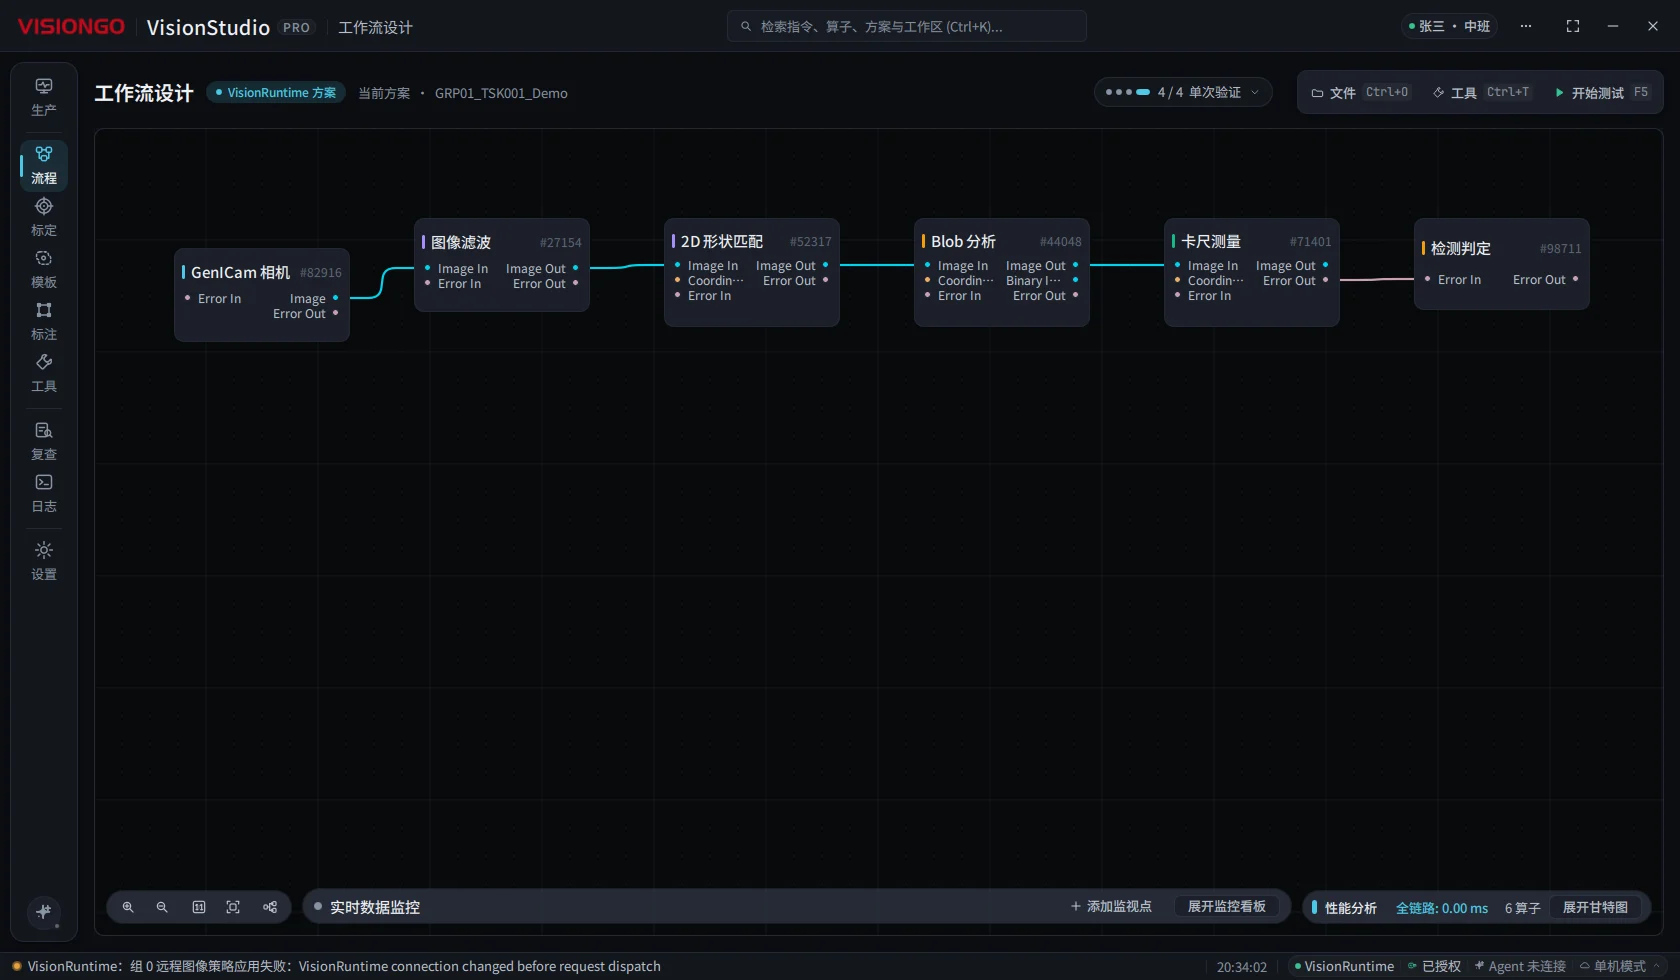Toggle fullscreen mode in title bar
This screenshot has width=1680, height=980.
(1573, 26)
